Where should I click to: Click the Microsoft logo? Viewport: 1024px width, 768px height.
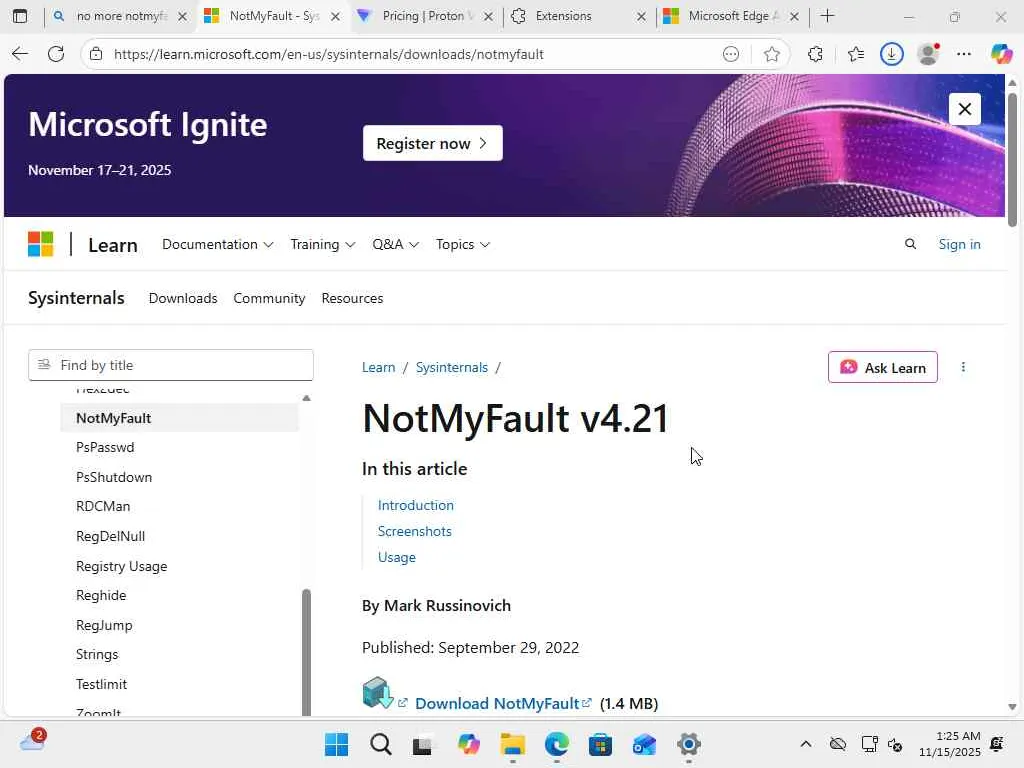[40, 244]
